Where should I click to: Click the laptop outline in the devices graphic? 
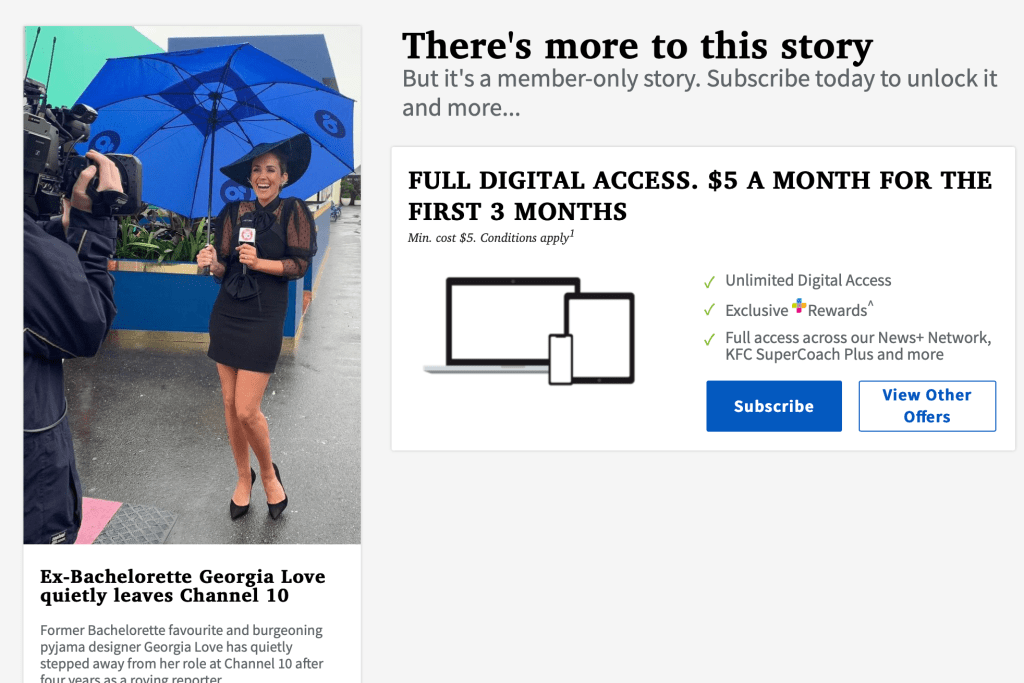click(x=500, y=325)
